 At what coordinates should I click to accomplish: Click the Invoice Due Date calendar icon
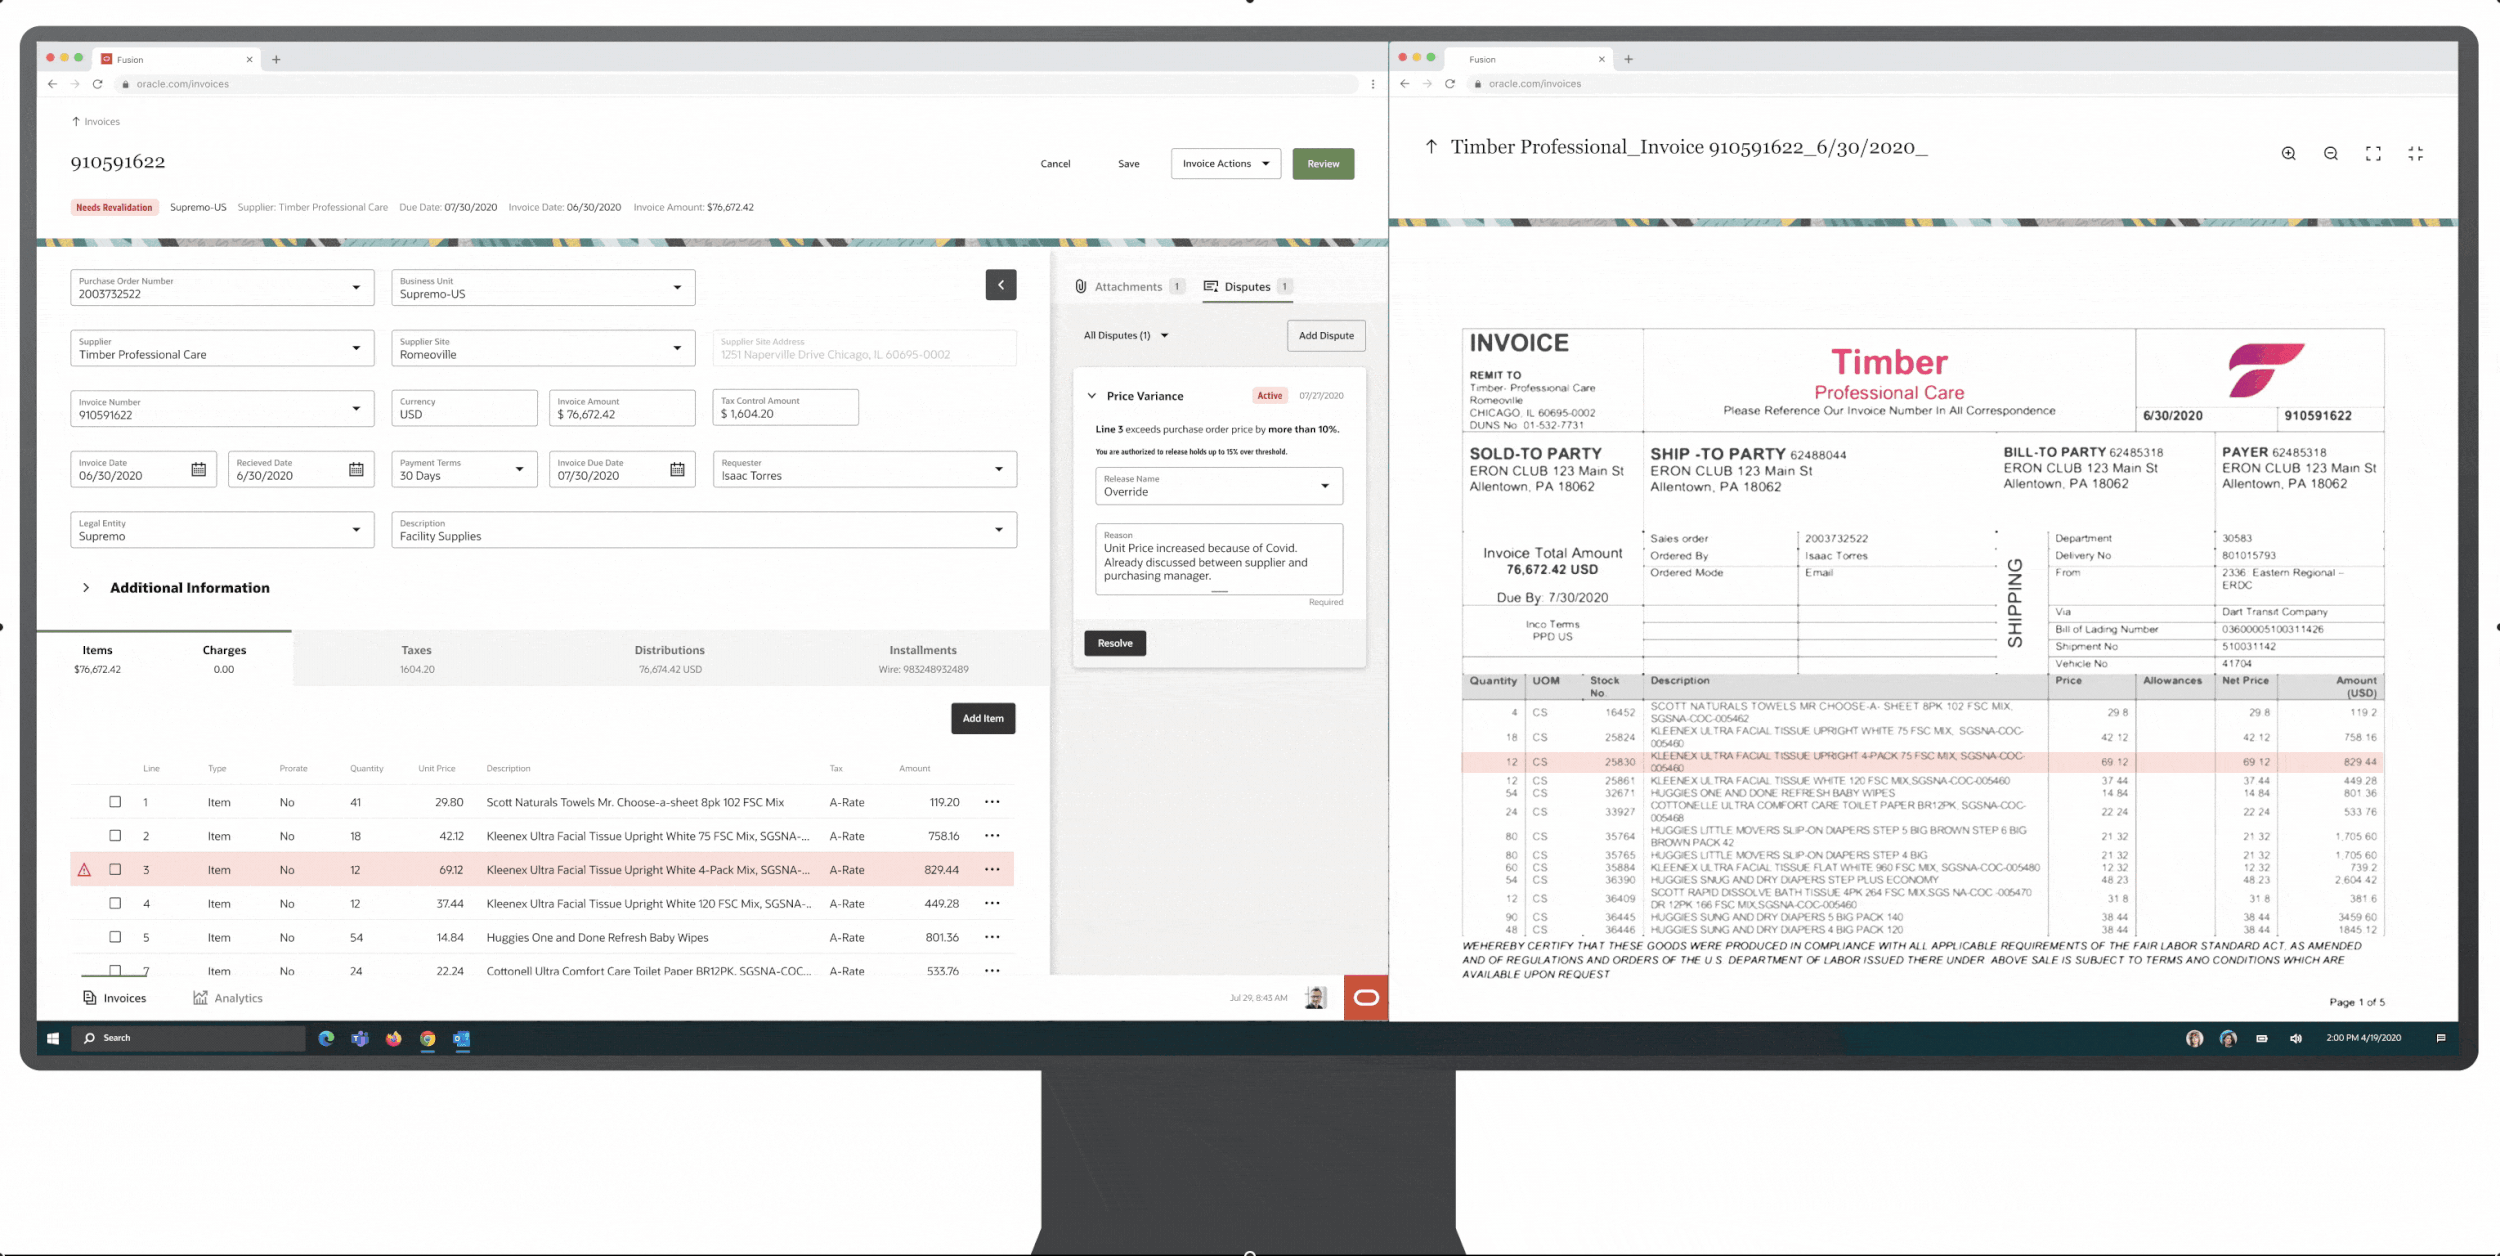677,470
